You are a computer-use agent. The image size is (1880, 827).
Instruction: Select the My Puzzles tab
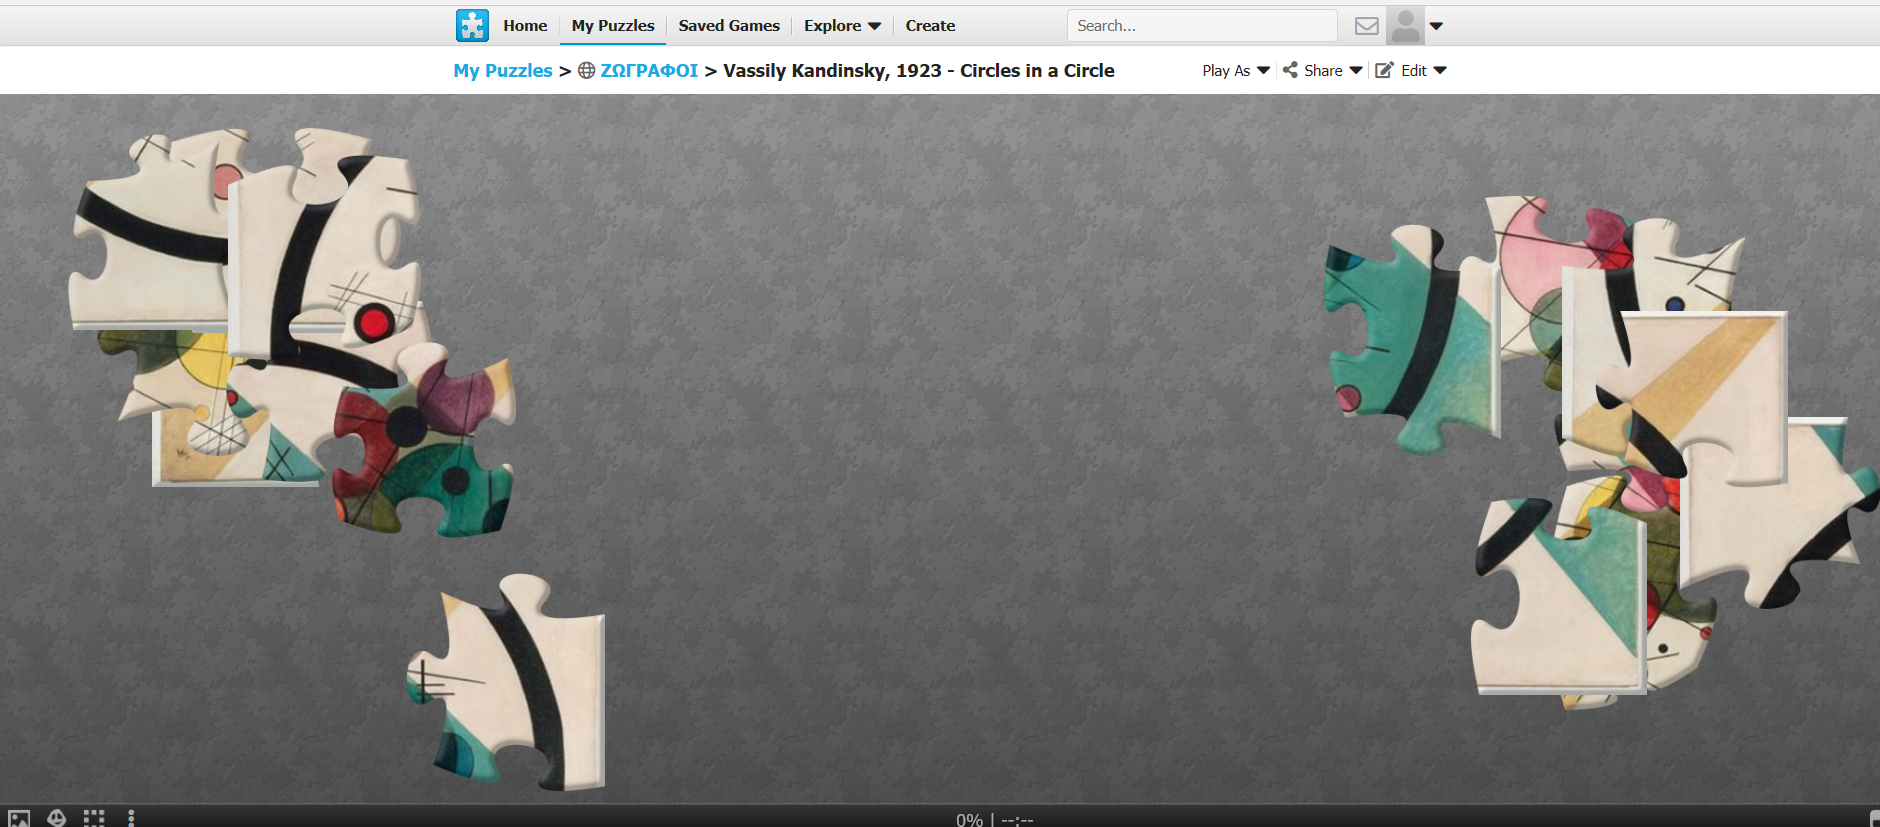point(613,26)
